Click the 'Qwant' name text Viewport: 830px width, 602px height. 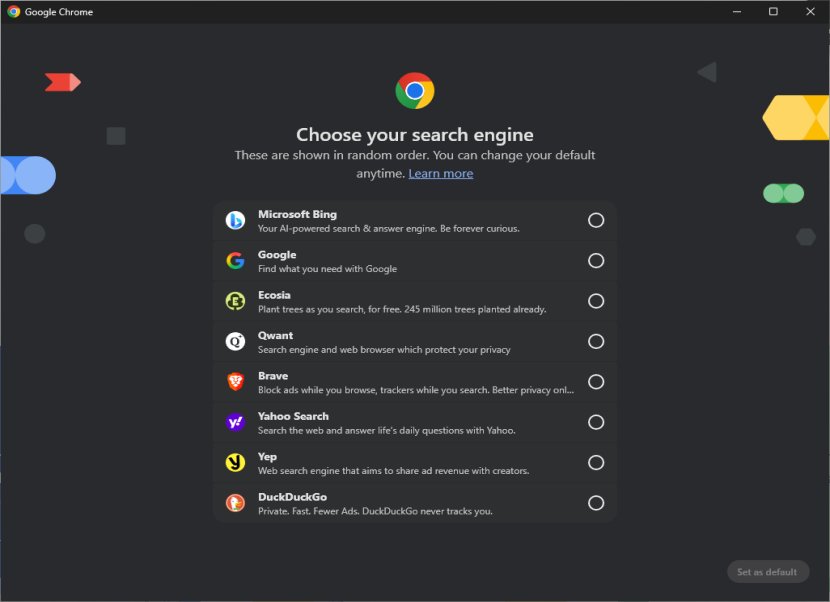pos(275,336)
